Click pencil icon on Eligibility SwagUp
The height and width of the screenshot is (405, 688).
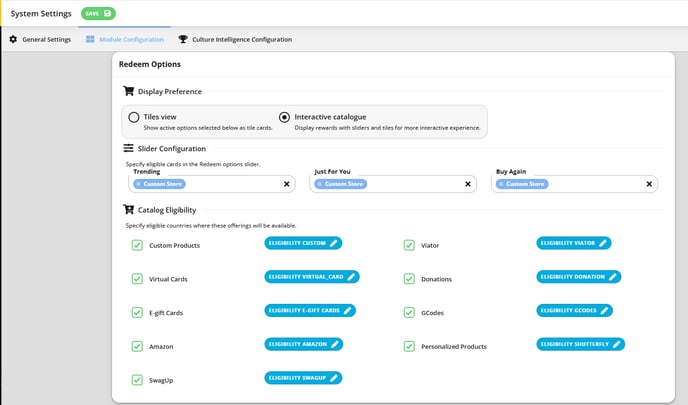point(333,378)
